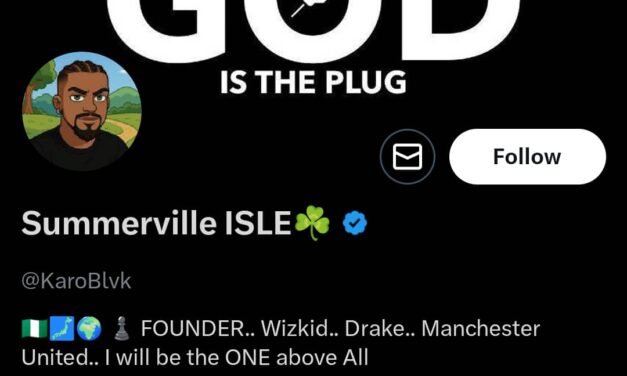The image size is (627, 376).
Task: Click the globe emoji in bio
Action: point(89,329)
